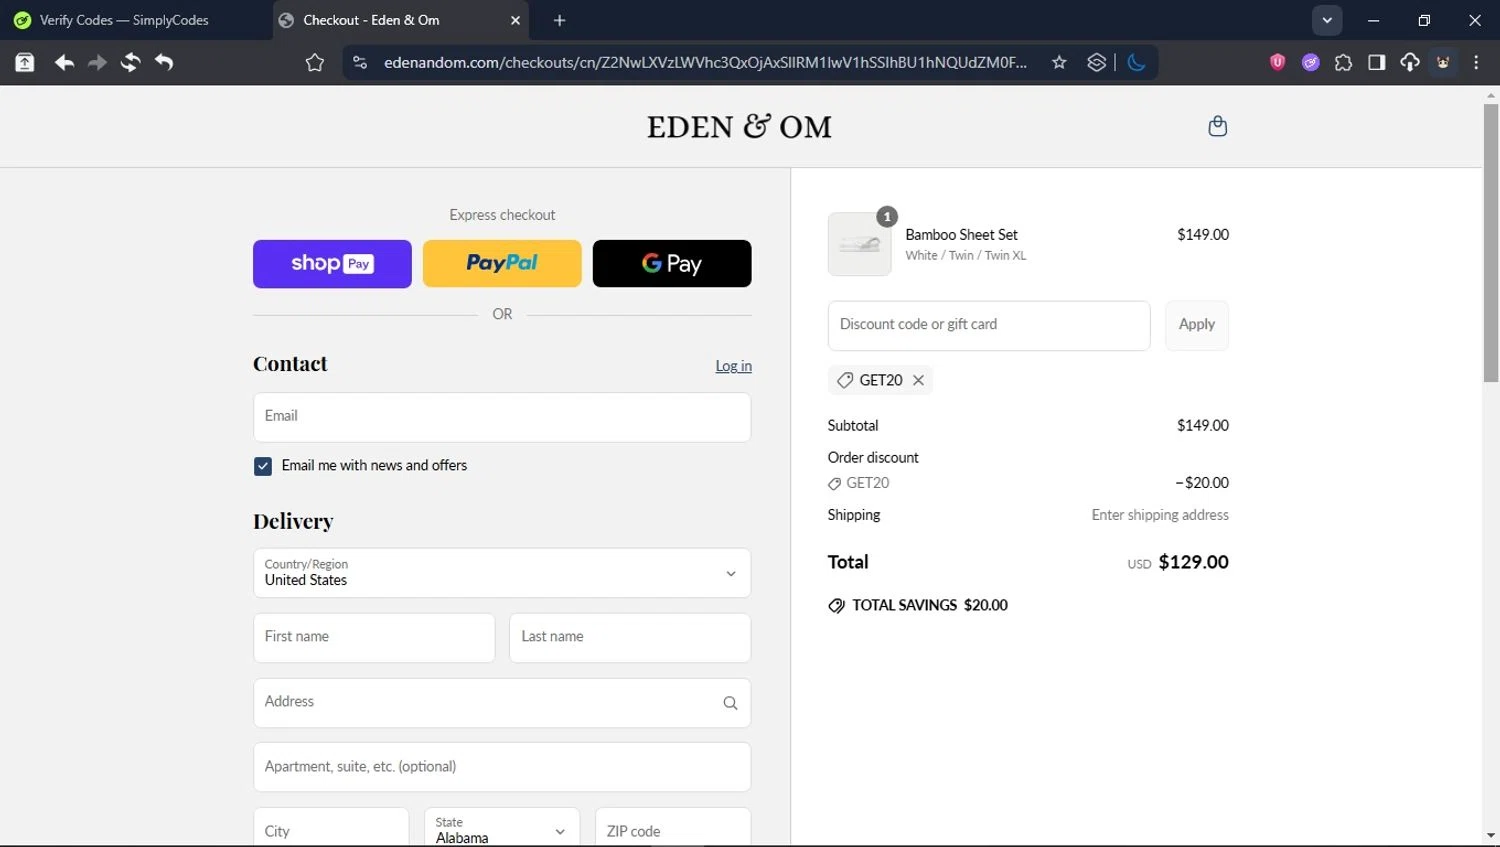This screenshot has width=1500, height=847.
Task: Go back with the browser back arrow
Action: [64, 62]
